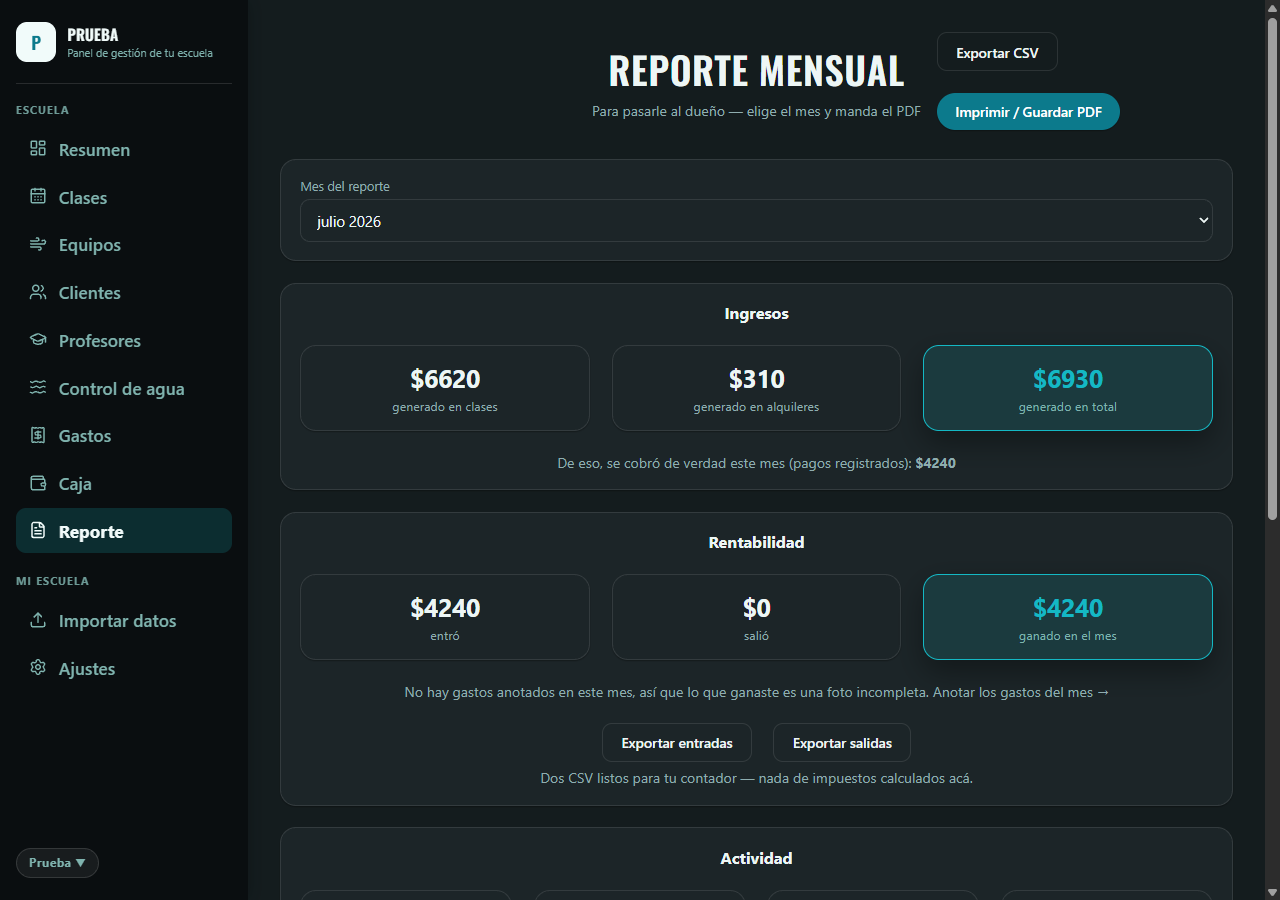1280x900 pixels.
Task: Click Imprimir / Guardar PDF
Action: (1028, 112)
